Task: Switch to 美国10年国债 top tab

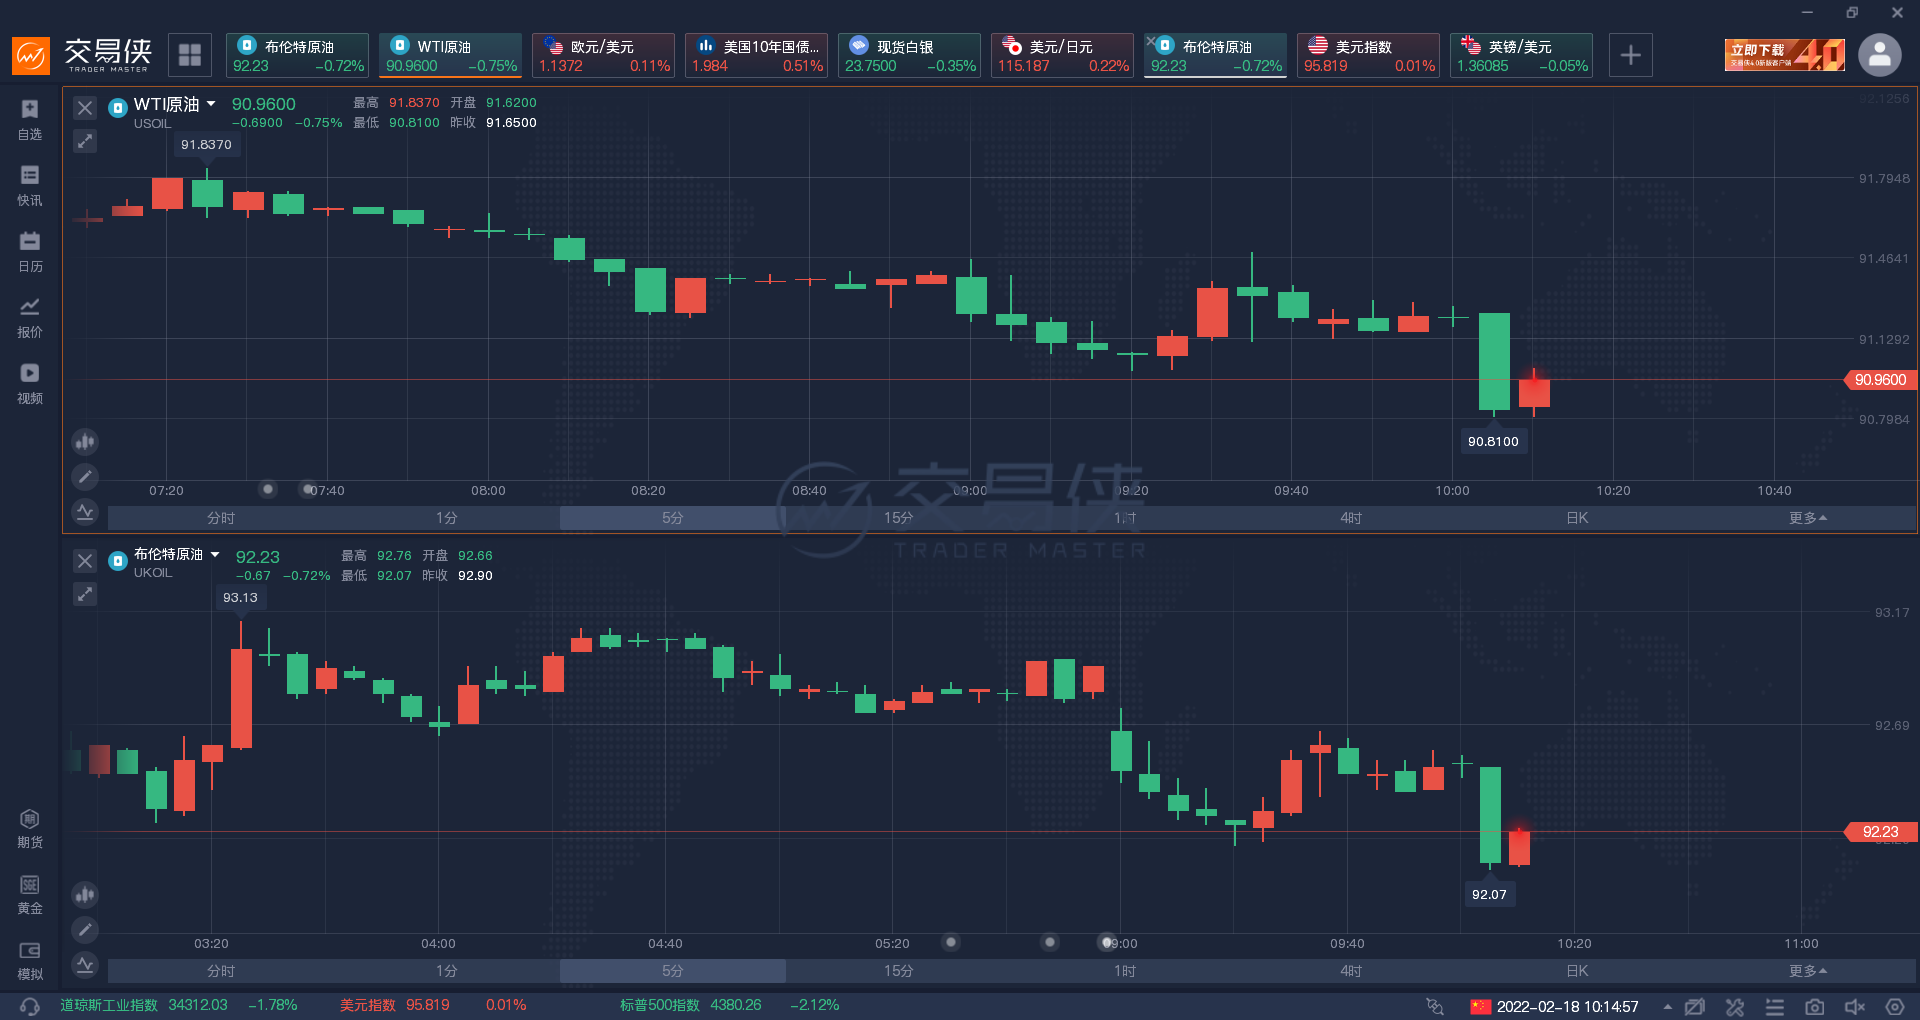Action: pos(756,55)
